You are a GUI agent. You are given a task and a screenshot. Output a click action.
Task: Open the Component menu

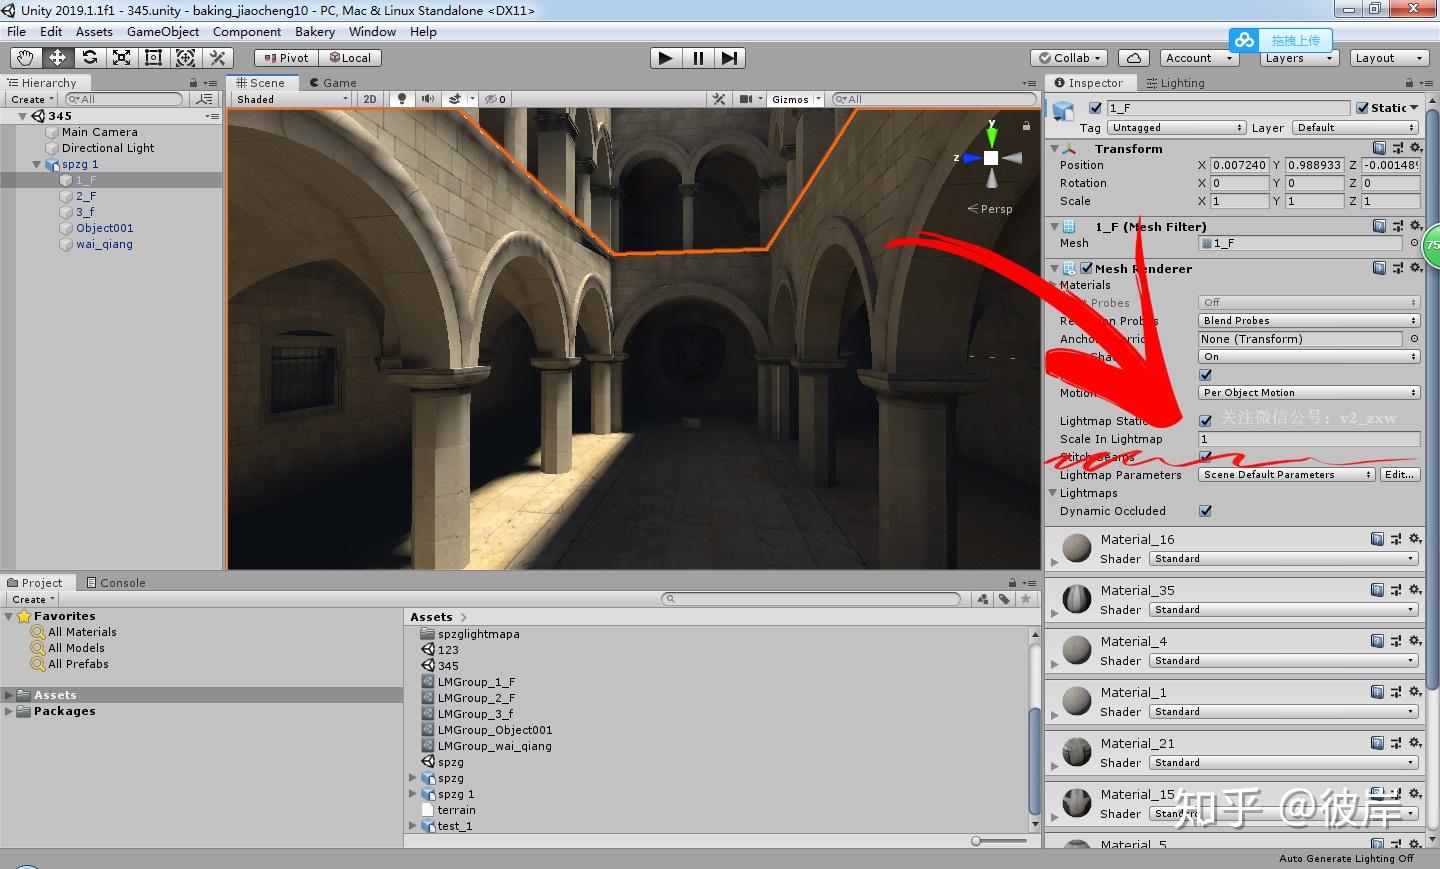coord(247,32)
